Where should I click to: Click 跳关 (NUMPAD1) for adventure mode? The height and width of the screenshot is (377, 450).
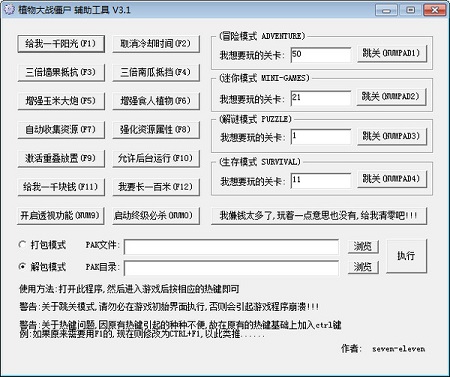[392, 53]
